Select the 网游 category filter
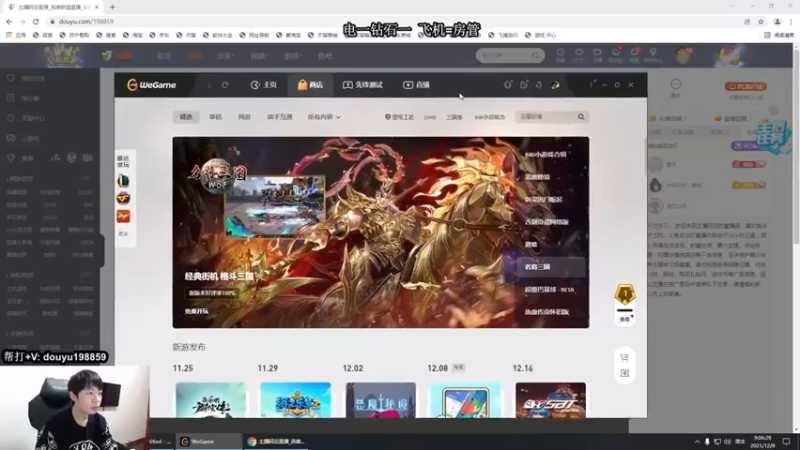The image size is (800, 450). [x=244, y=117]
